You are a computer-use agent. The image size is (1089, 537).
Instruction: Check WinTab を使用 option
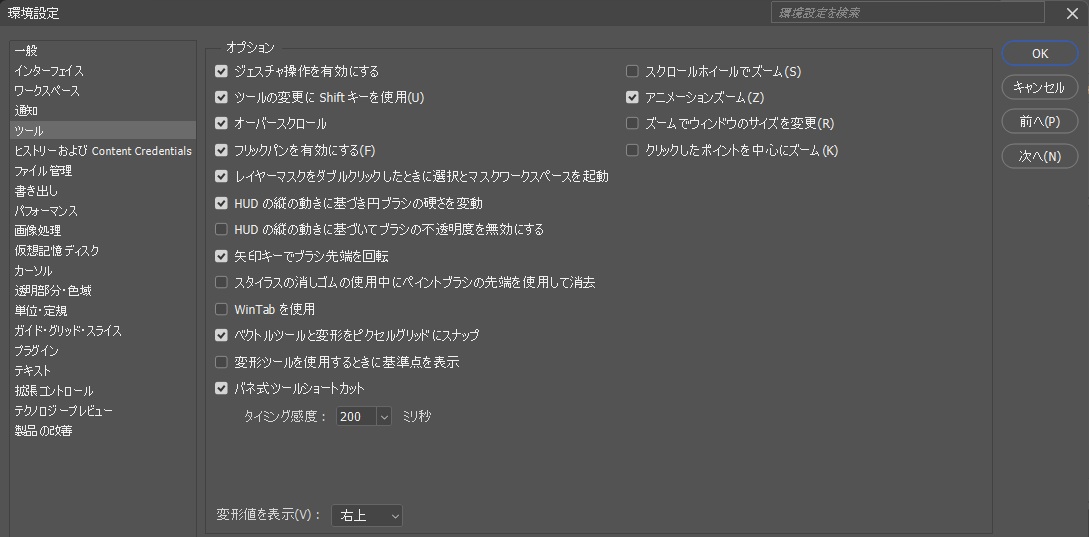(x=222, y=308)
